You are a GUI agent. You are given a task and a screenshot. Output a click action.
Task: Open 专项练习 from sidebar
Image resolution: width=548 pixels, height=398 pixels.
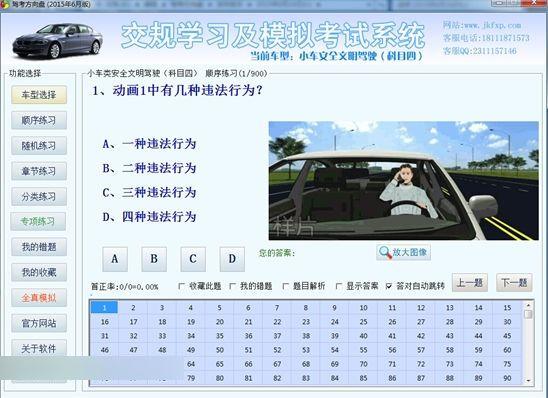(38, 222)
